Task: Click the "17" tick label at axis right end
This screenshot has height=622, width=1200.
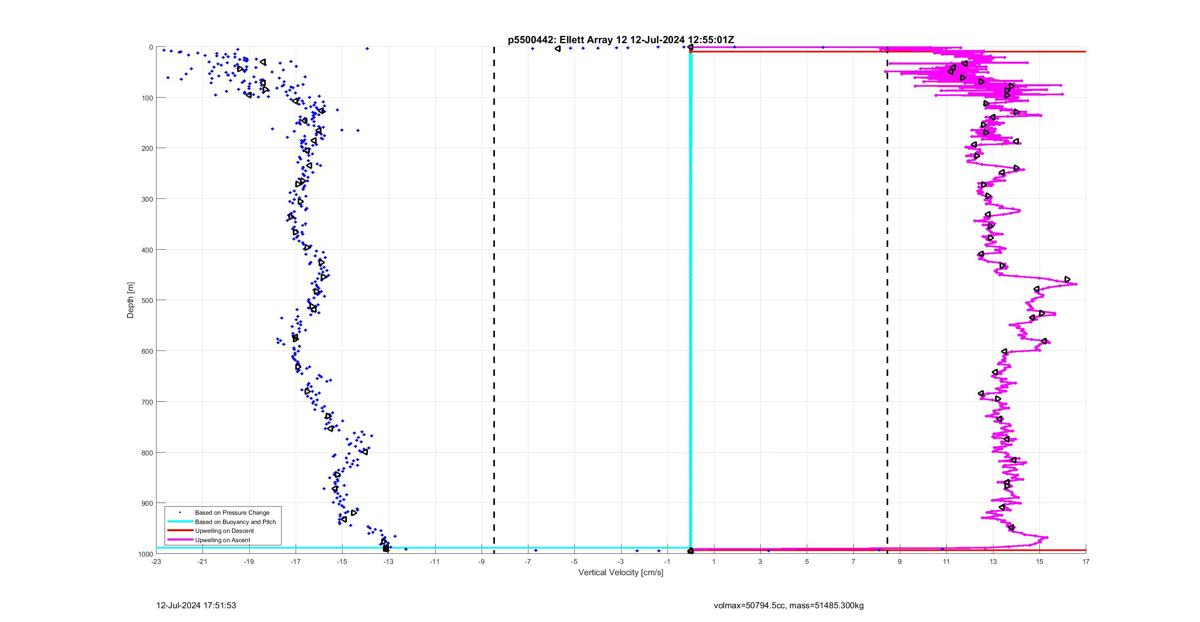Action: [1086, 561]
